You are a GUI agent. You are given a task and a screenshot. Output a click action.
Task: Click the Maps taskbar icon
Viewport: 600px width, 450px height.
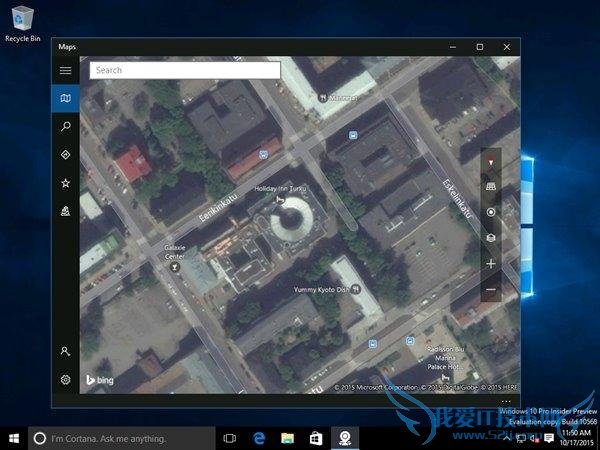(345, 439)
